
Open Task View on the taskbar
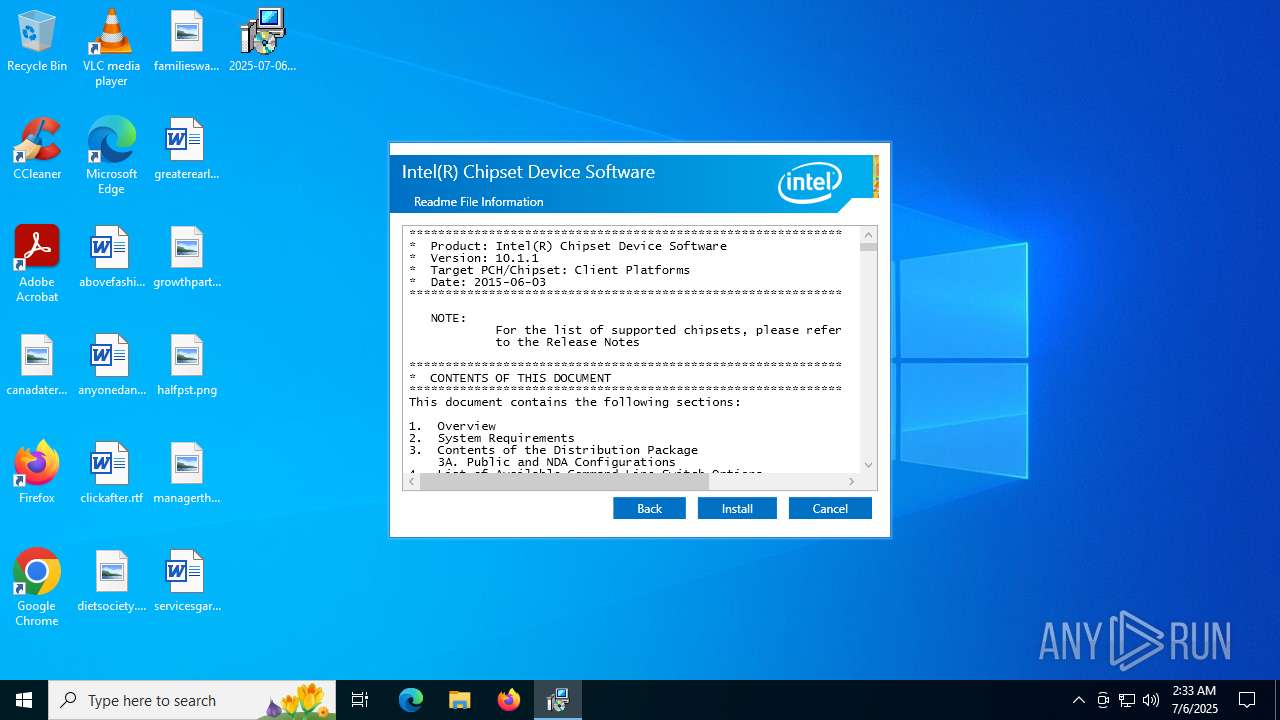pos(360,700)
